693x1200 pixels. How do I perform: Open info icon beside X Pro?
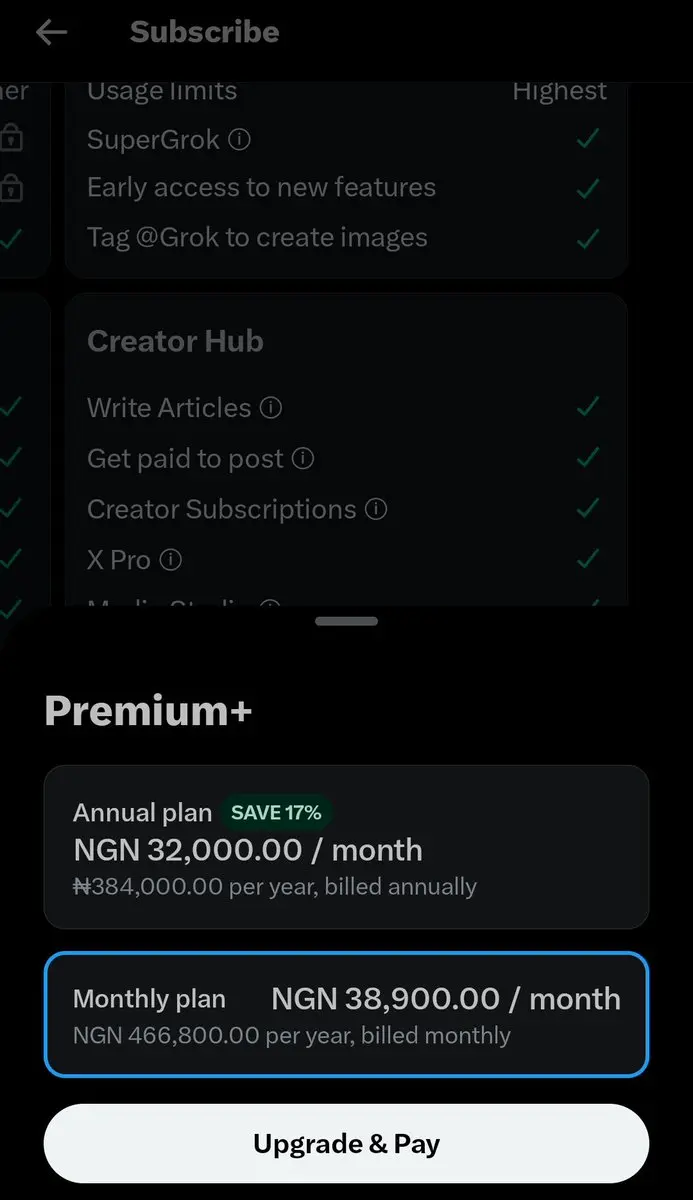pos(171,560)
